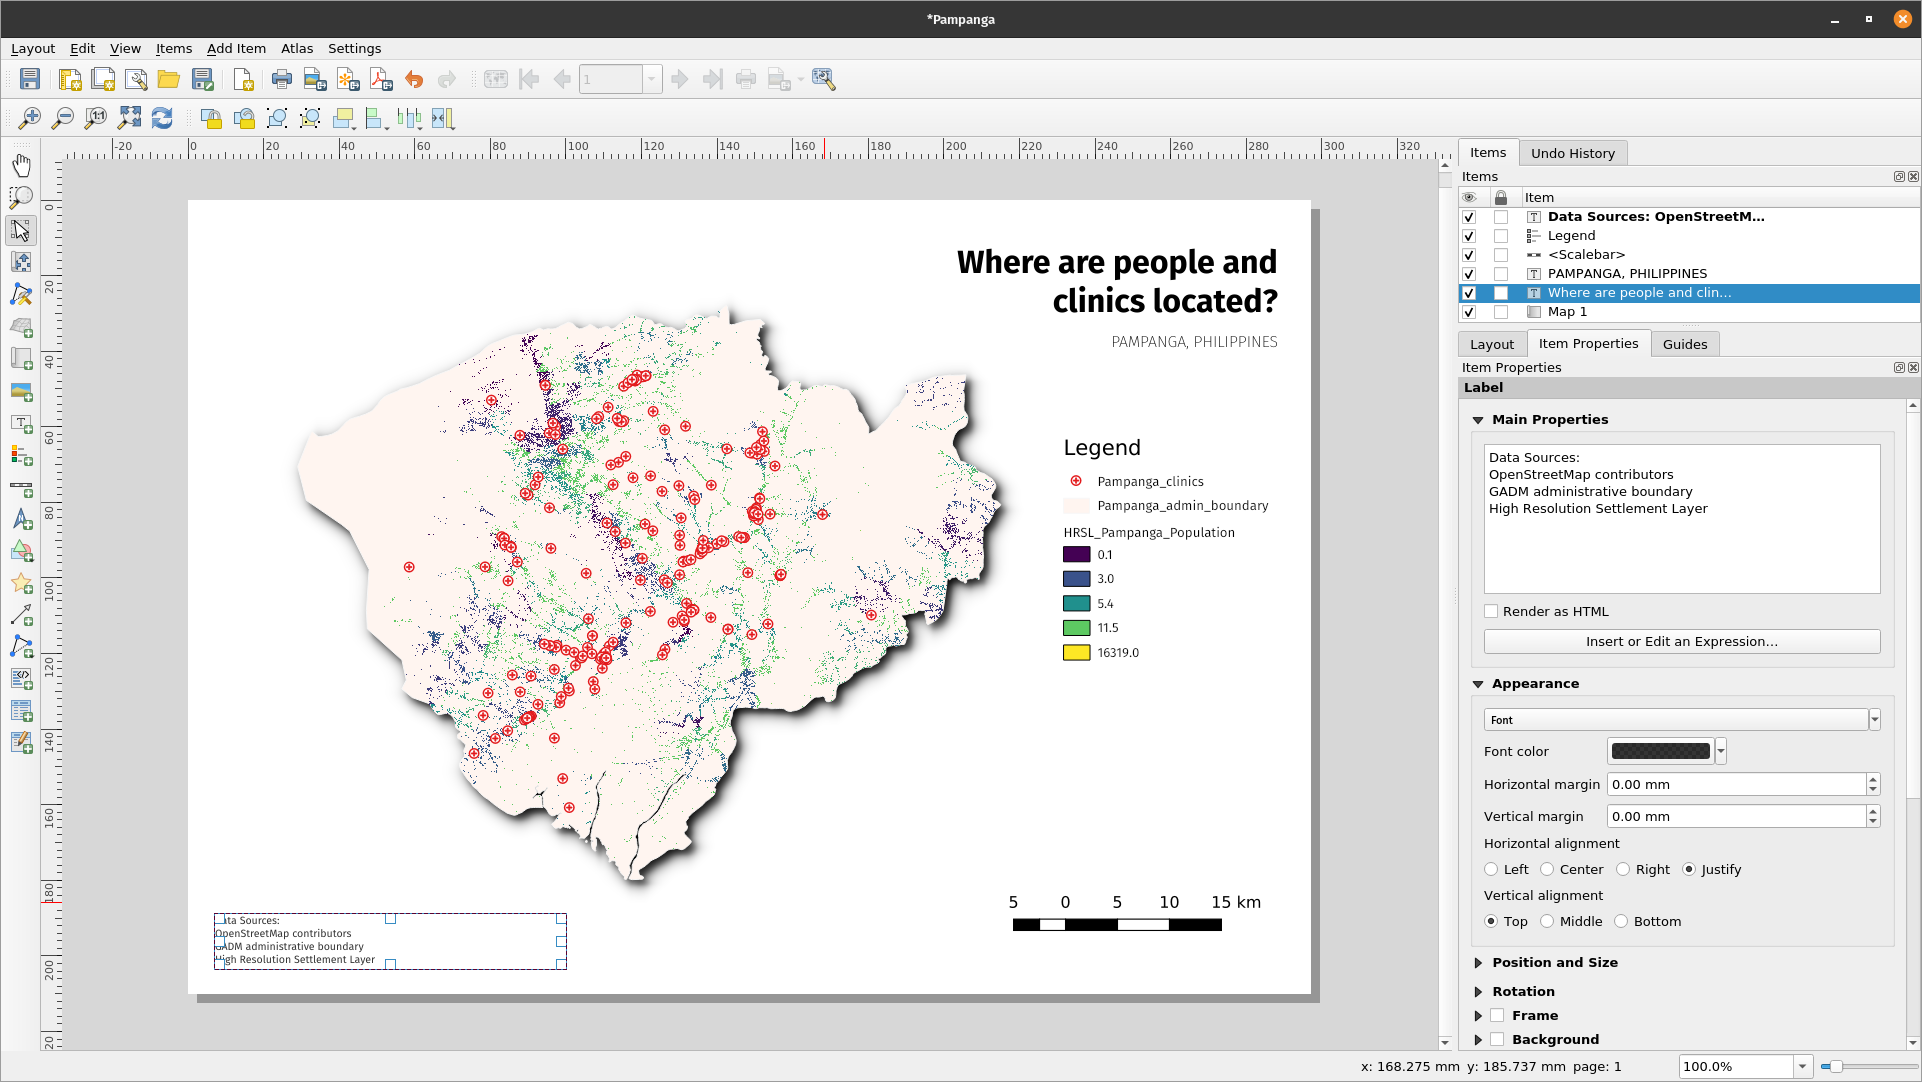Click the Refresh View icon
Screen dimensions: 1922x1082
[162, 119]
